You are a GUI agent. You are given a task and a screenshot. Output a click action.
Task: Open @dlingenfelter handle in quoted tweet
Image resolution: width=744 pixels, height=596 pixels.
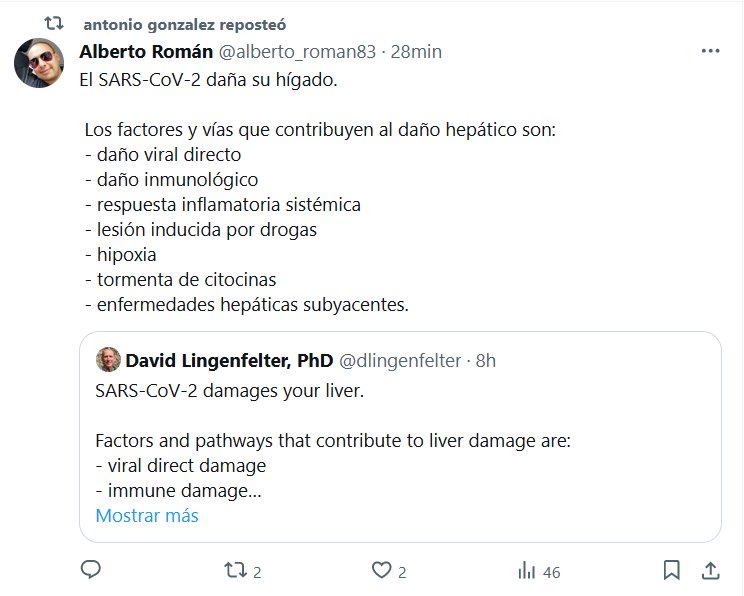pos(401,360)
